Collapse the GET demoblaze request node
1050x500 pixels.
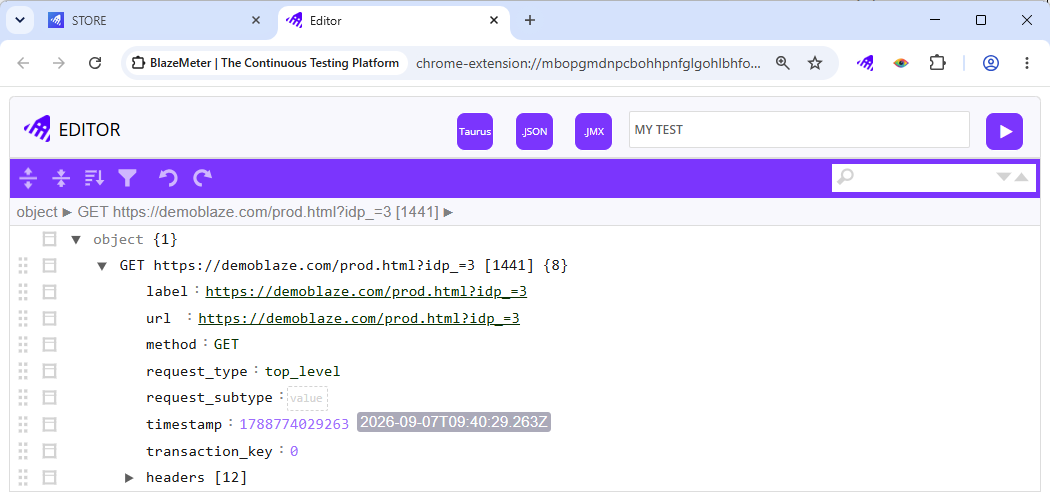coord(102,266)
